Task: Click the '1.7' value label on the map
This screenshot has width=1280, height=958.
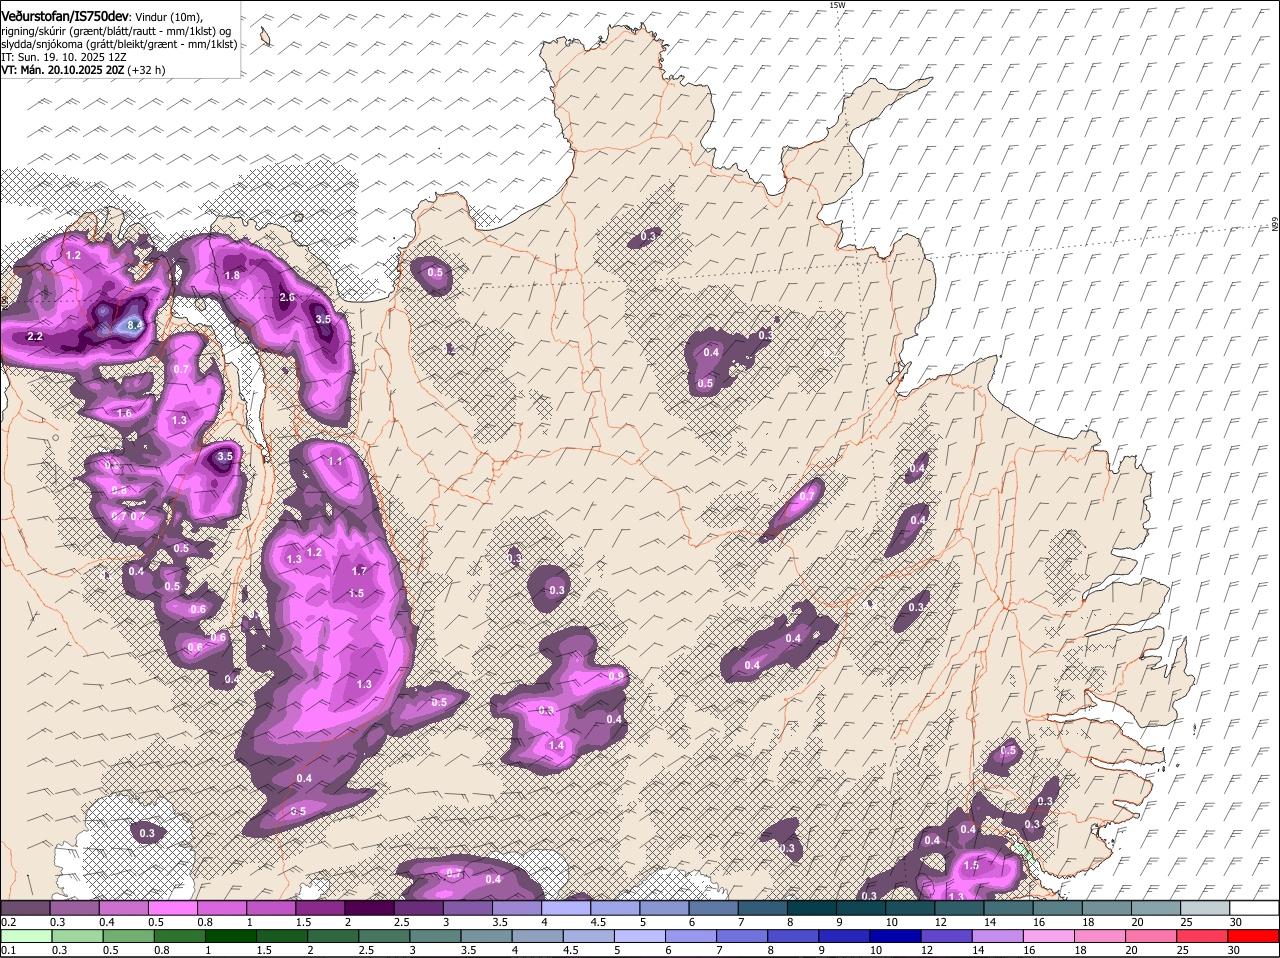Action: point(360,571)
